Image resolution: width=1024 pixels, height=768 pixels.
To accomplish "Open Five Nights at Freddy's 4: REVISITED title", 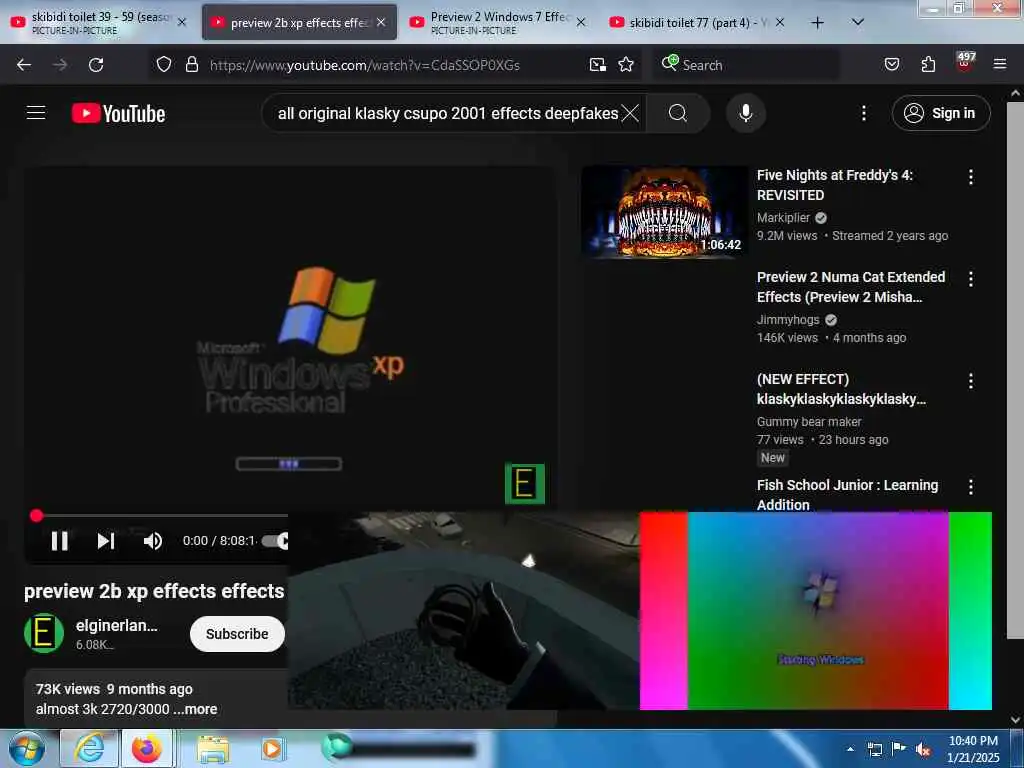I will point(835,185).
